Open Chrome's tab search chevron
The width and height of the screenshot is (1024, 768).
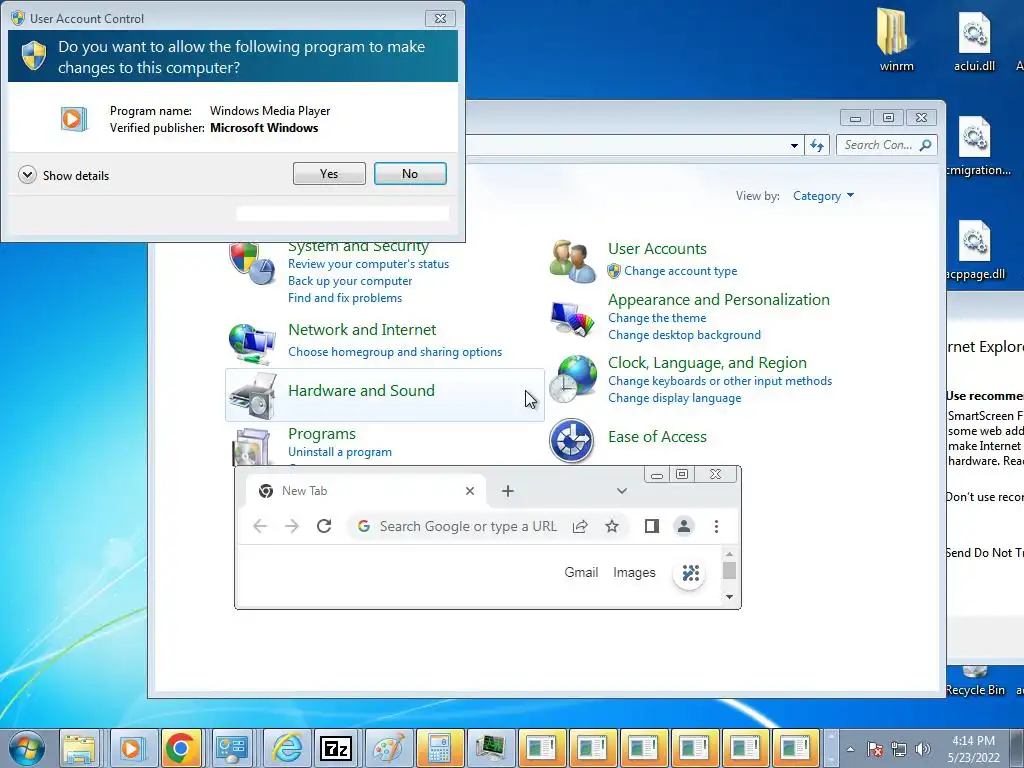[622, 491]
